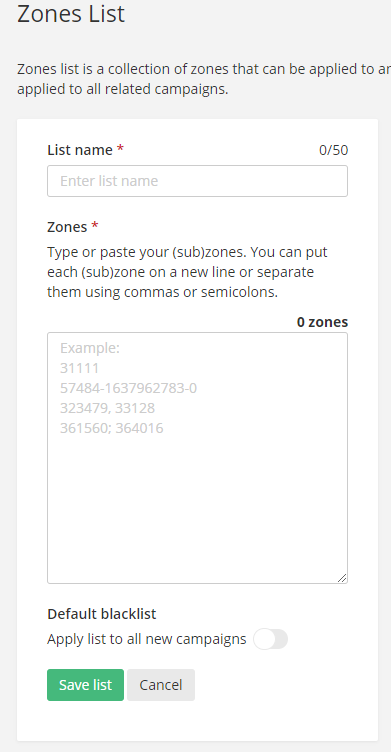The height and width of the screenshot is (752, 391).
Task: Grab the textarea resize grip corner
Action: [342, 578]
